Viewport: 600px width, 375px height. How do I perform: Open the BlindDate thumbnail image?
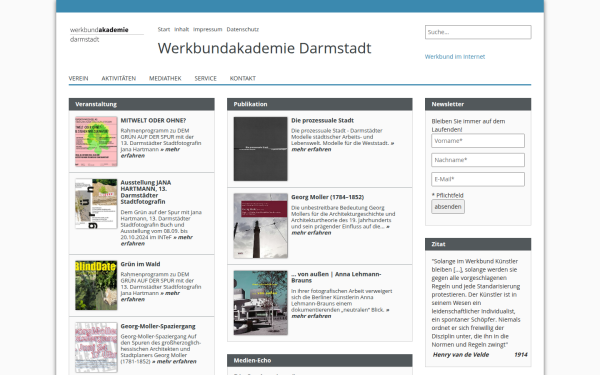pyautogui.click(x=96, y=285)
